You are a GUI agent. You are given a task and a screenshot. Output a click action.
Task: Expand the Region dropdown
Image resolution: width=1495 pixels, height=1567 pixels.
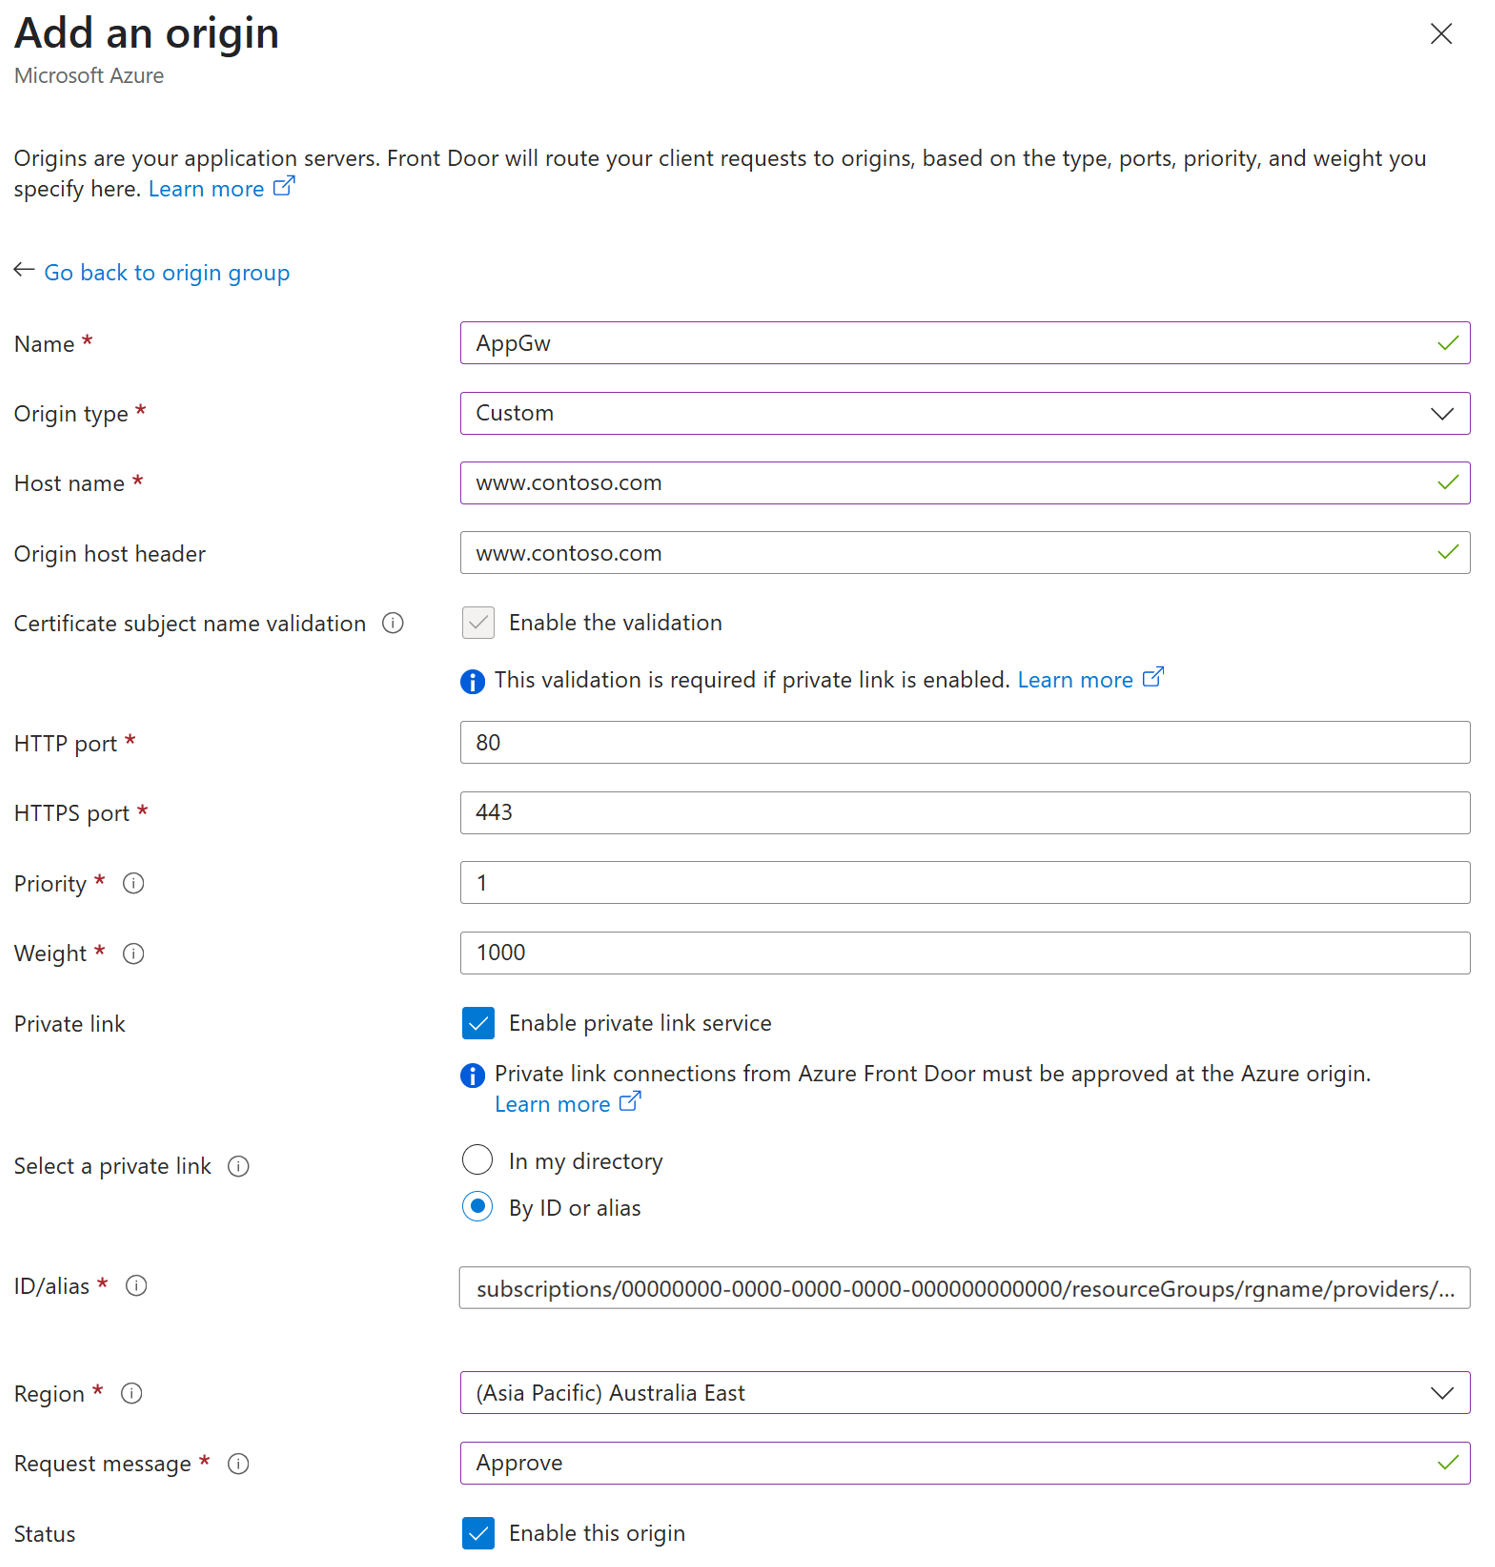tap(964, 1393)
